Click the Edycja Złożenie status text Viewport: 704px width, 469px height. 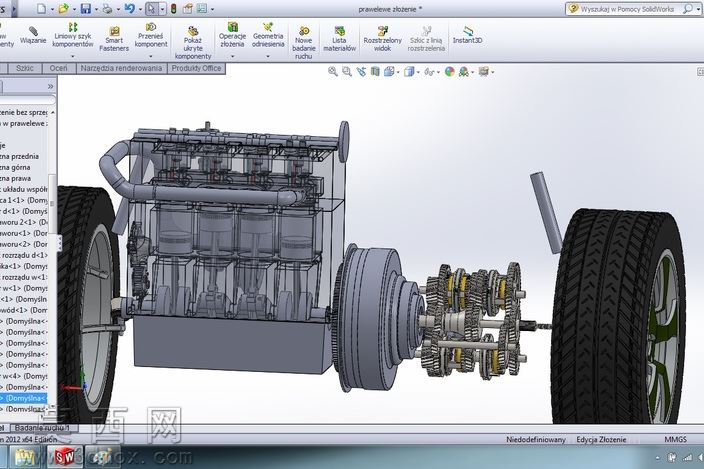(x=601, y=439)
